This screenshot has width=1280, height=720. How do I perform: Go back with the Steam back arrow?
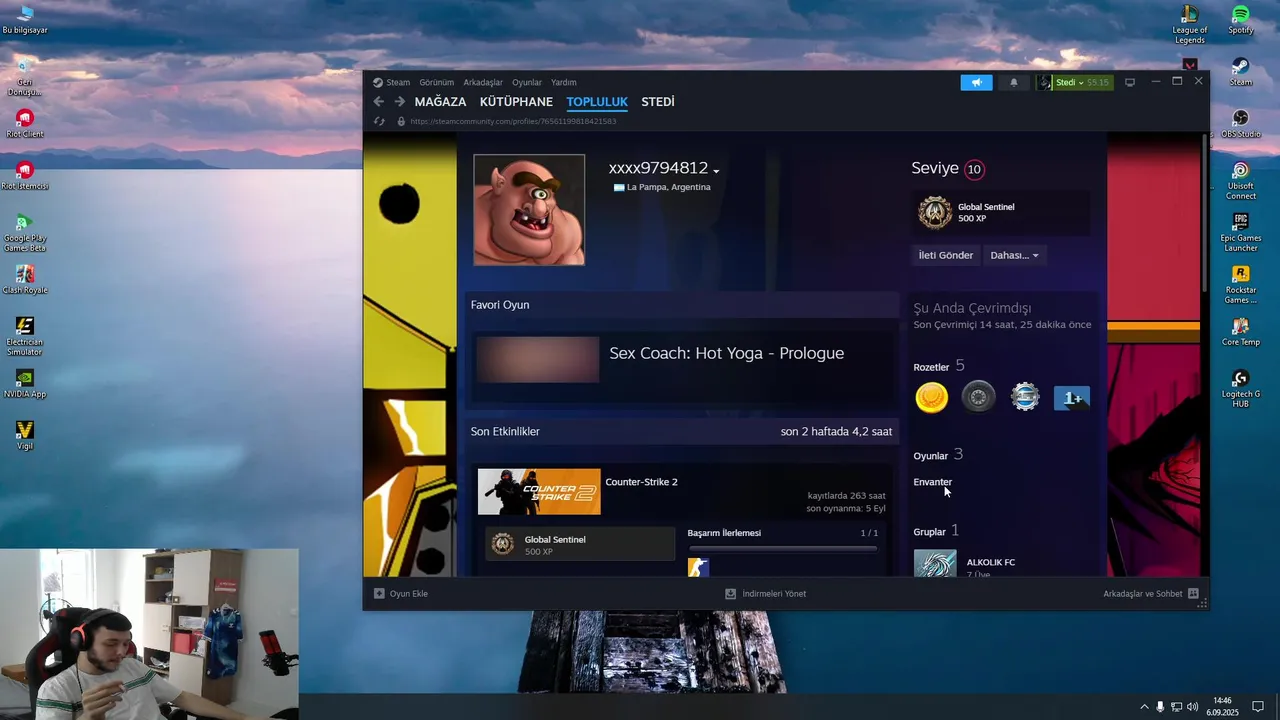pyautogui.click(x=379, y=102)
